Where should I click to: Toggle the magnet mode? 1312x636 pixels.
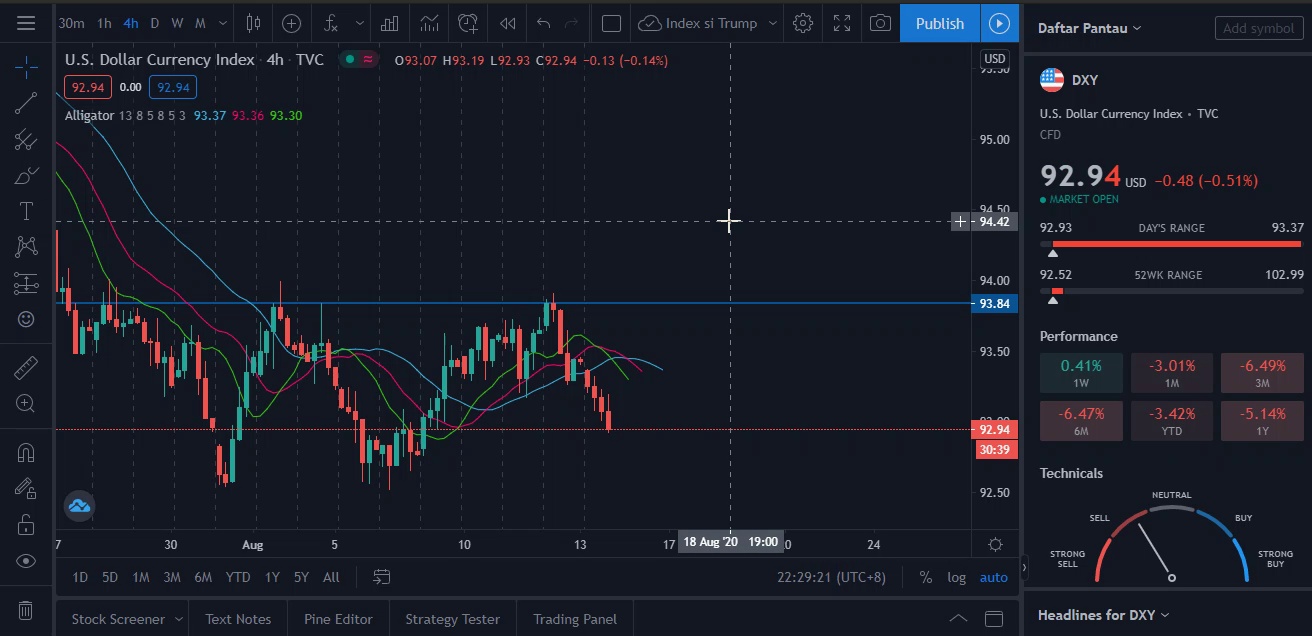tap(26, 453)
